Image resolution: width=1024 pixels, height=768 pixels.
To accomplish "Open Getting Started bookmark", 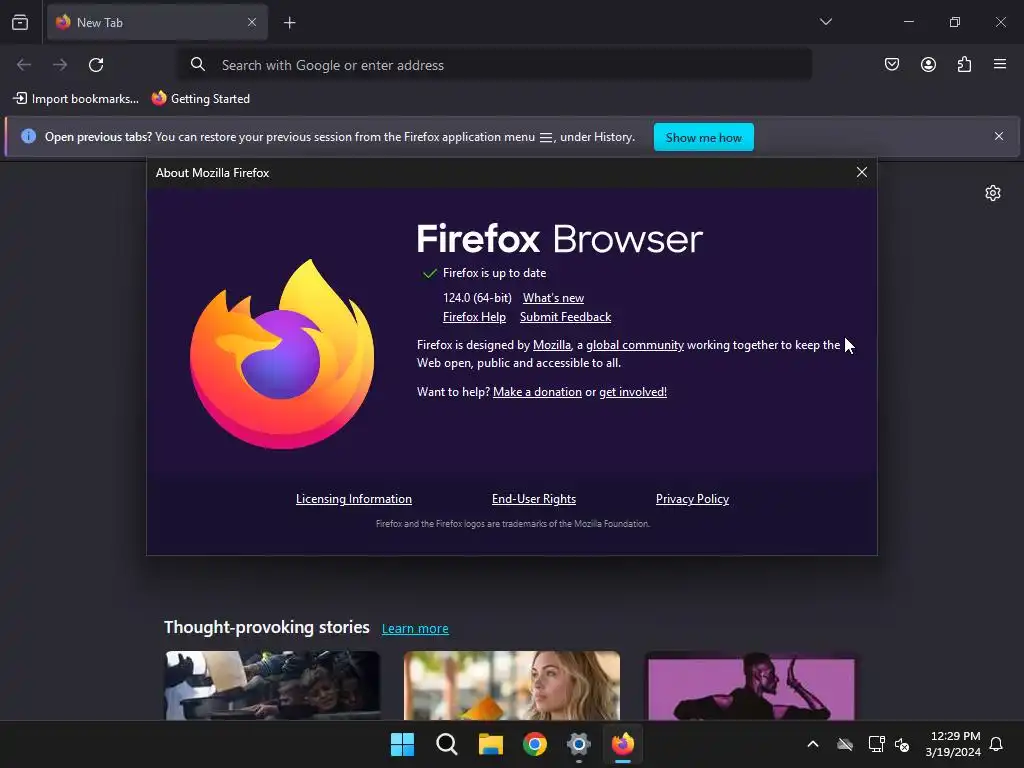I will pos(200,99).
